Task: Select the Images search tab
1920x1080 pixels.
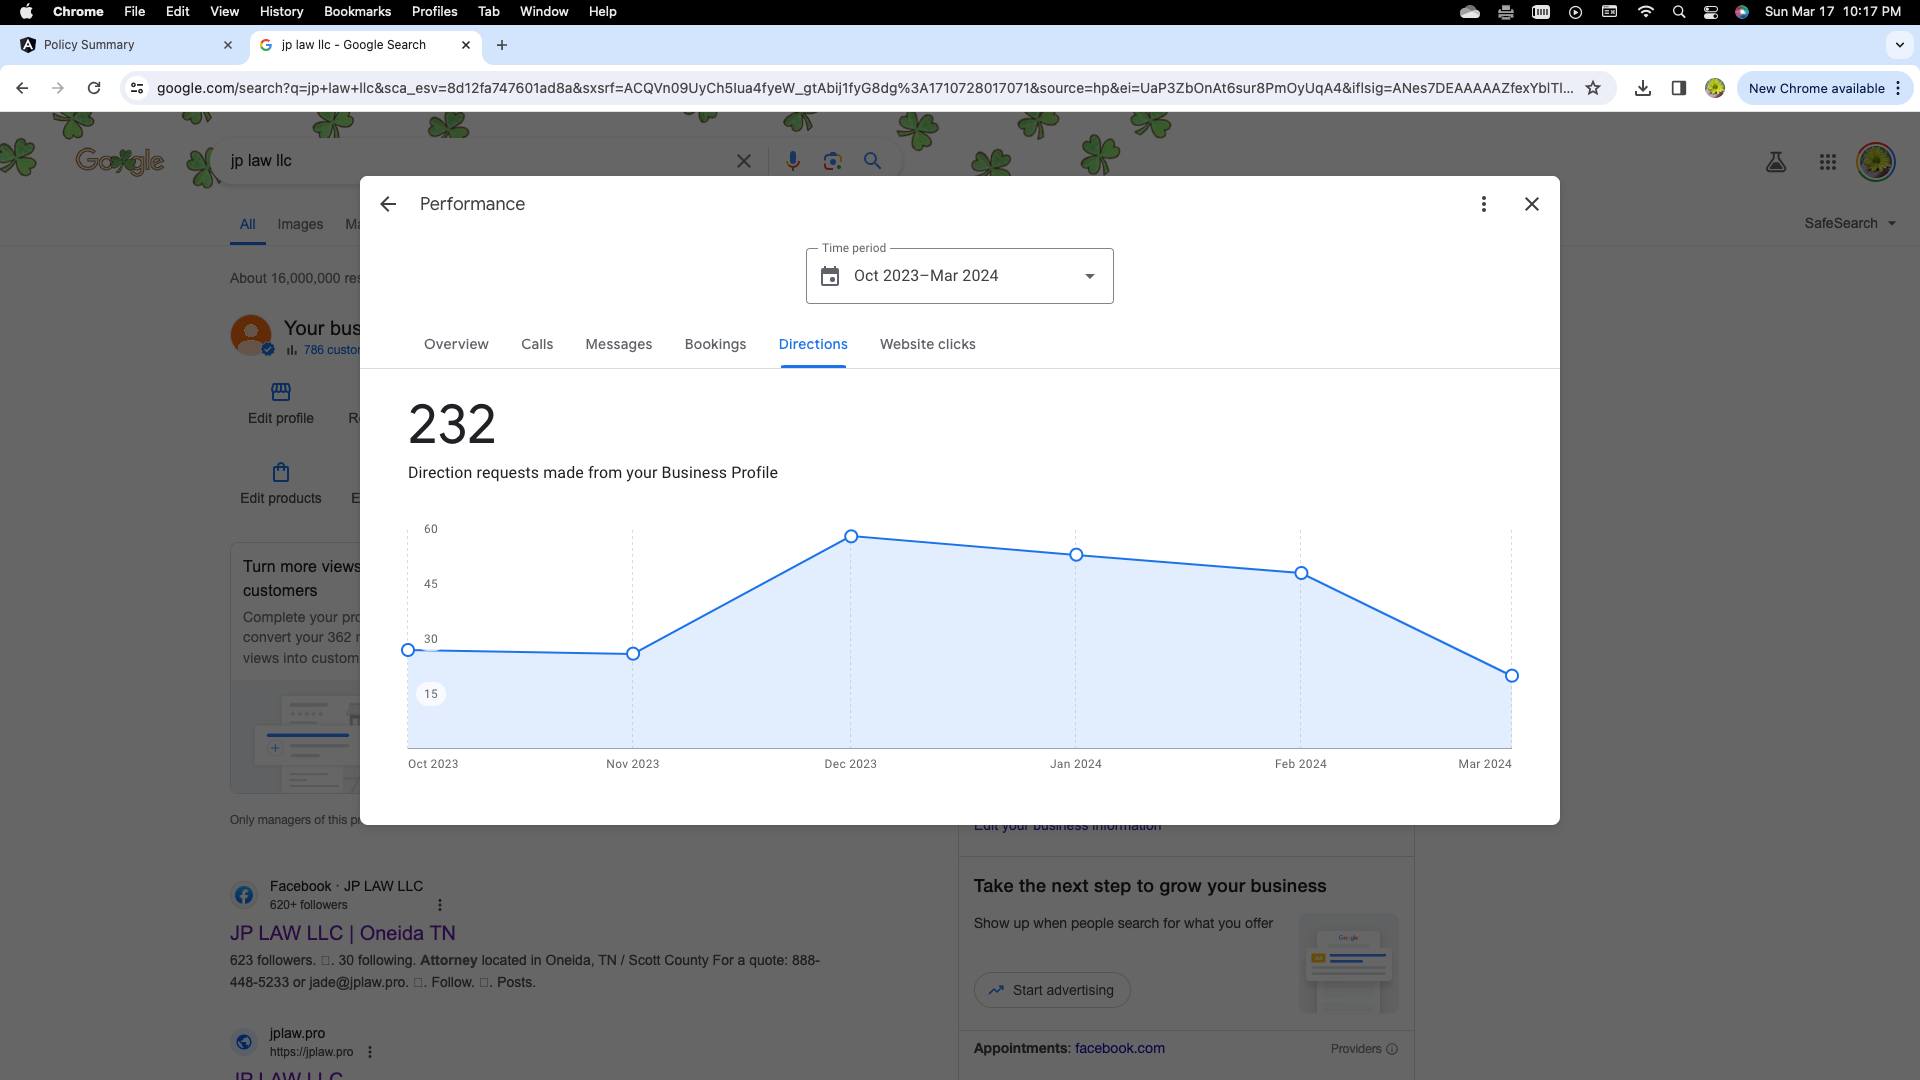Action: click(300, 224)
